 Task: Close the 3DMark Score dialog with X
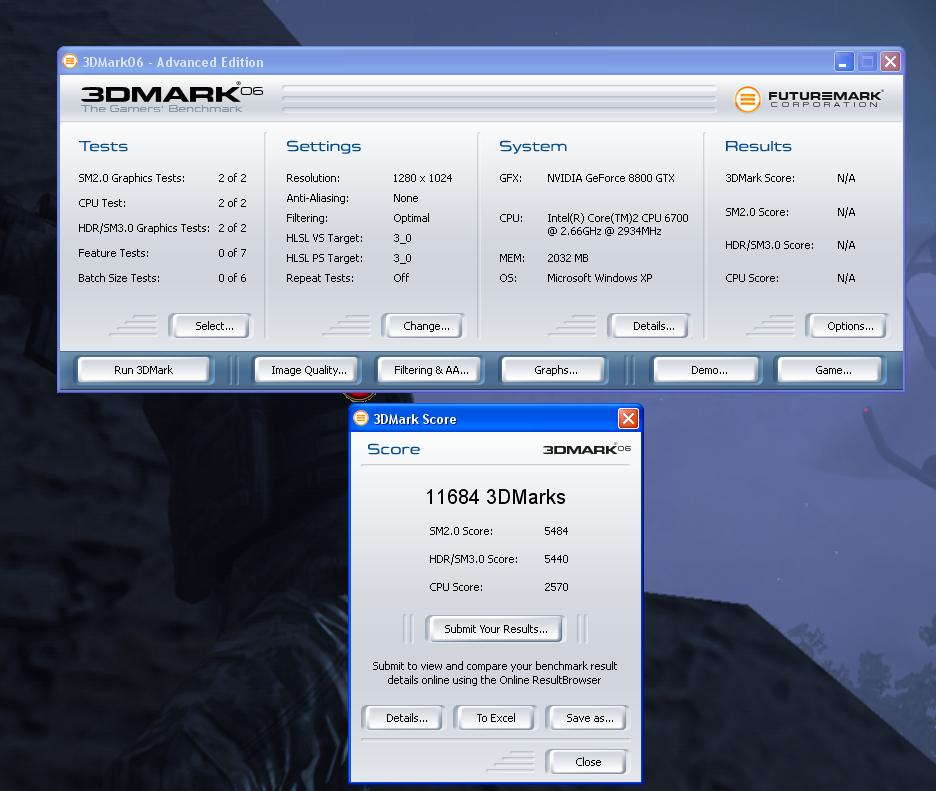click(628, 418)
